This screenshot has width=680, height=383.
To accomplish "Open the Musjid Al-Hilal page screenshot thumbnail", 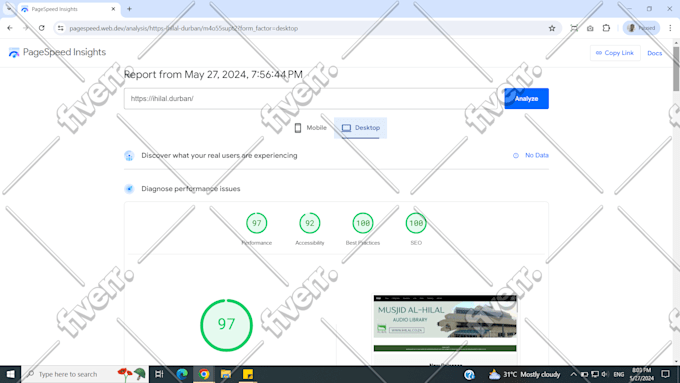I will coord(445,329).
